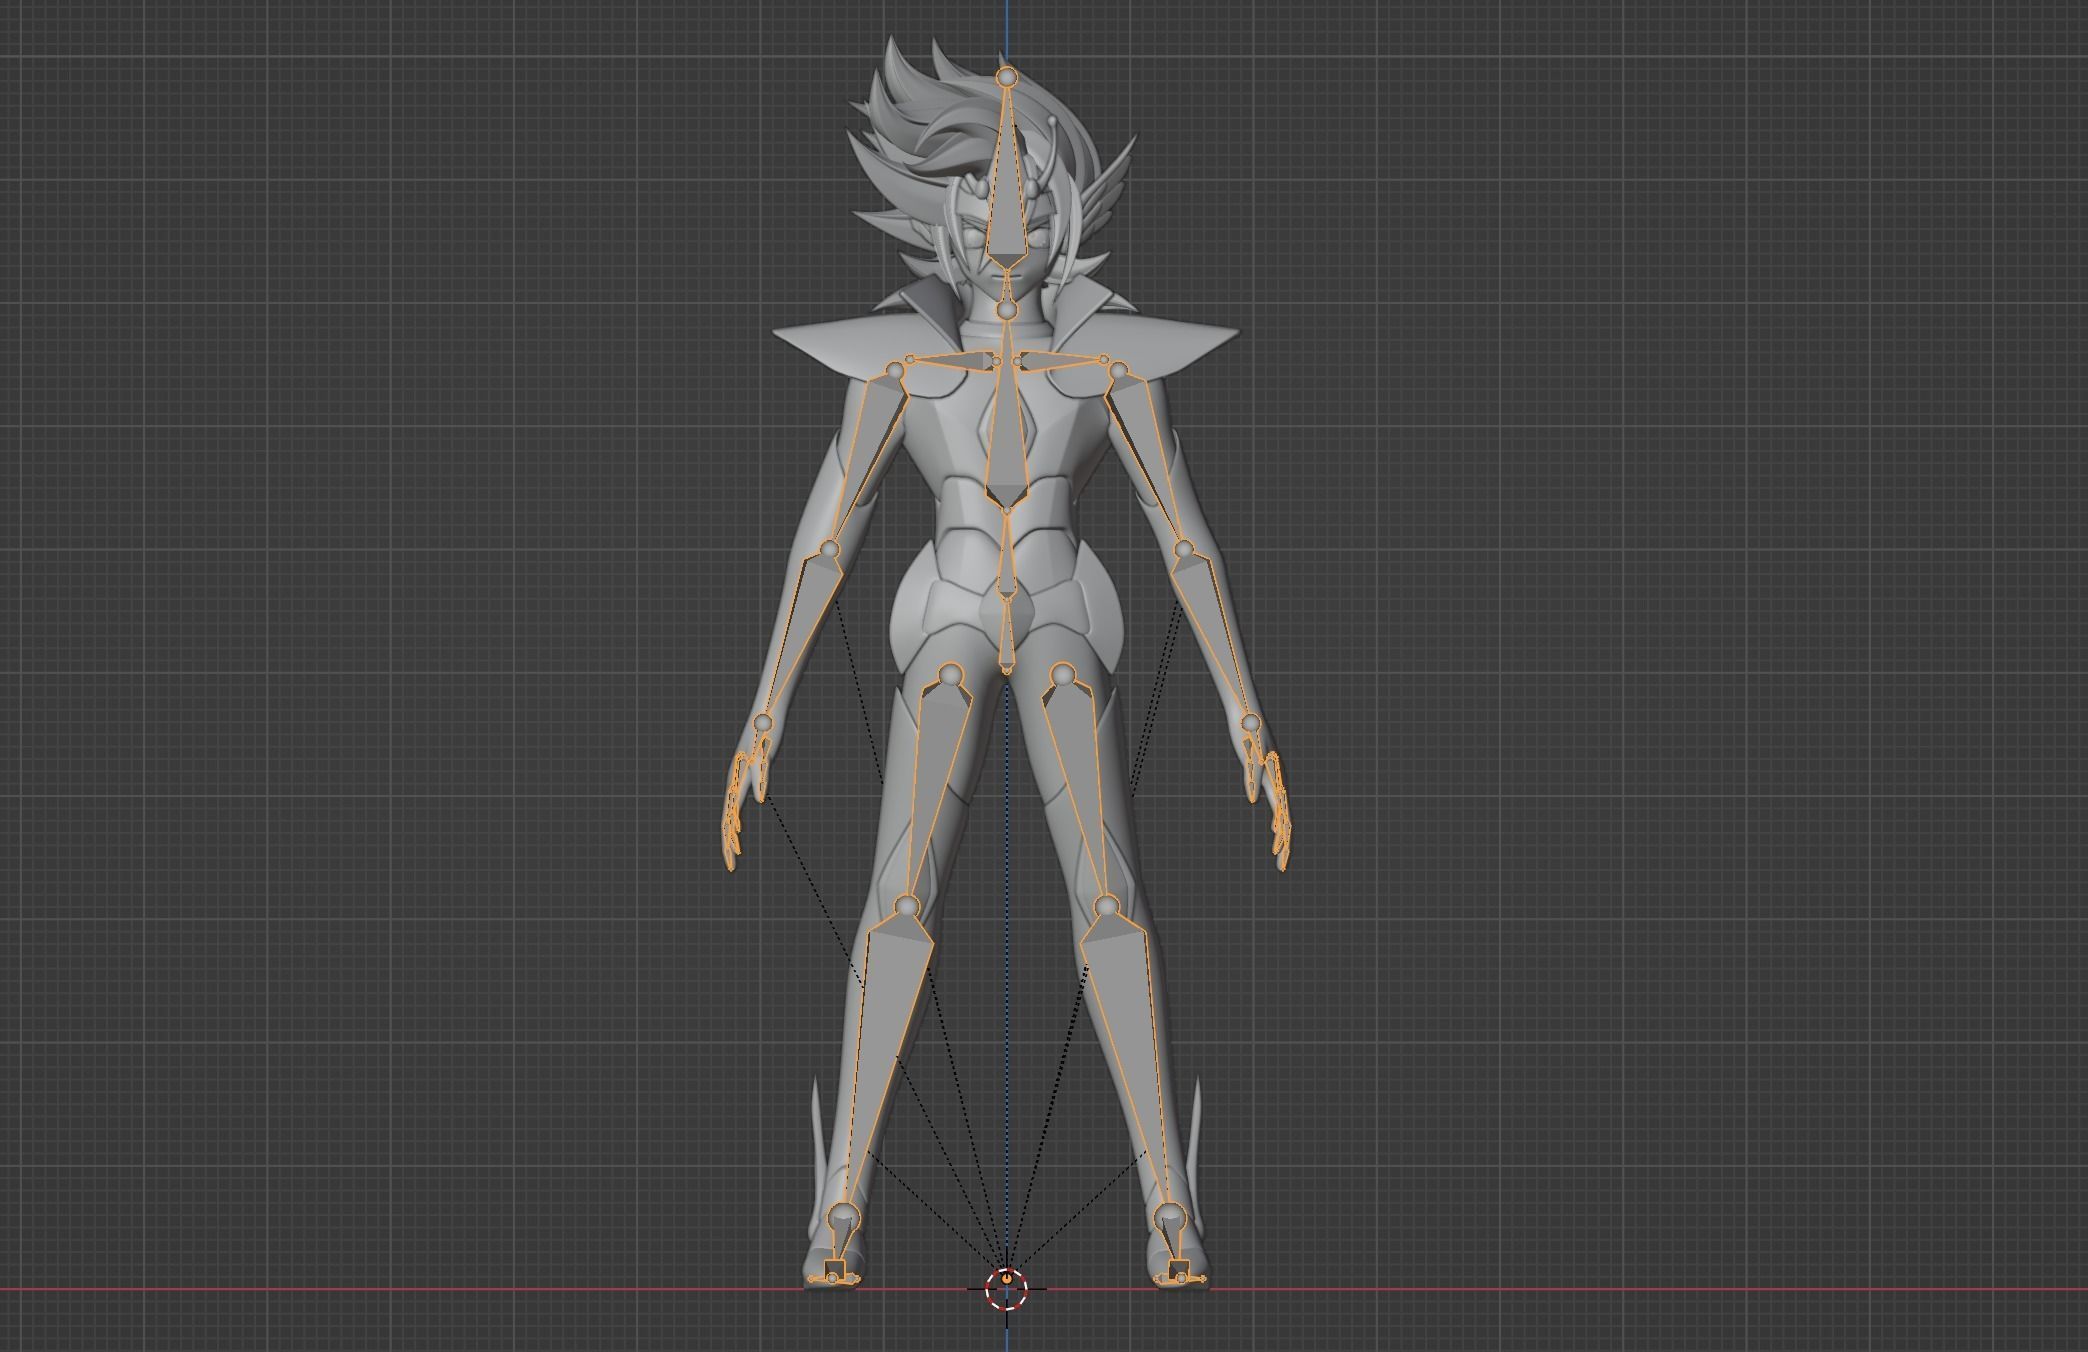Click the 3D cursor at the armature origin

(1006, 1289)
